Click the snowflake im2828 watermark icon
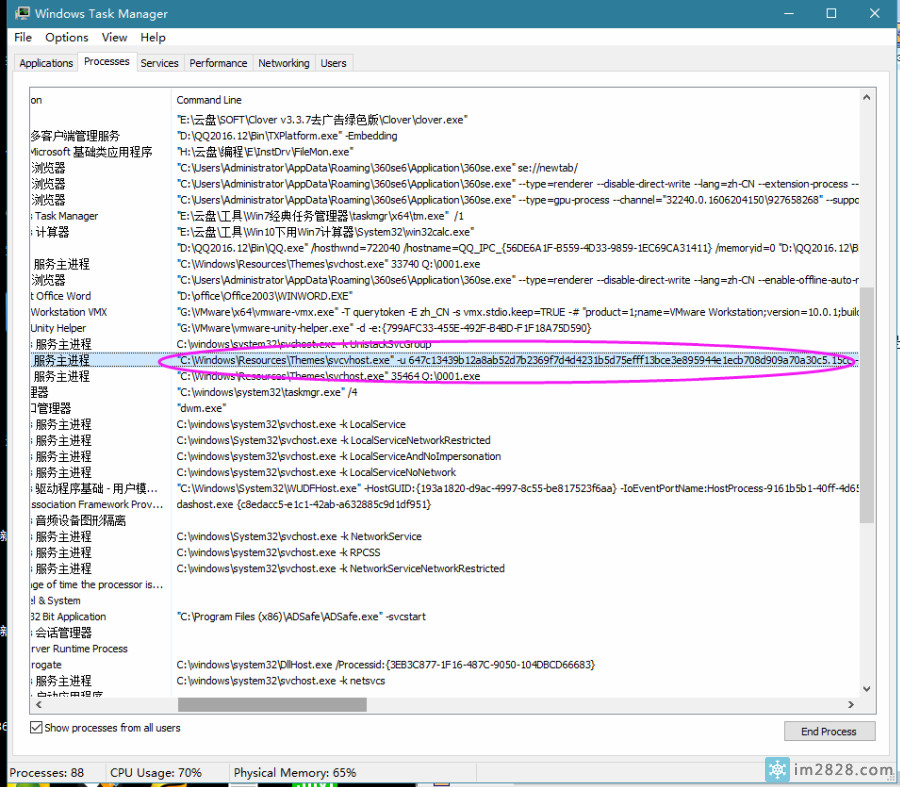The image size is (900, 787). tap(778, 770)
